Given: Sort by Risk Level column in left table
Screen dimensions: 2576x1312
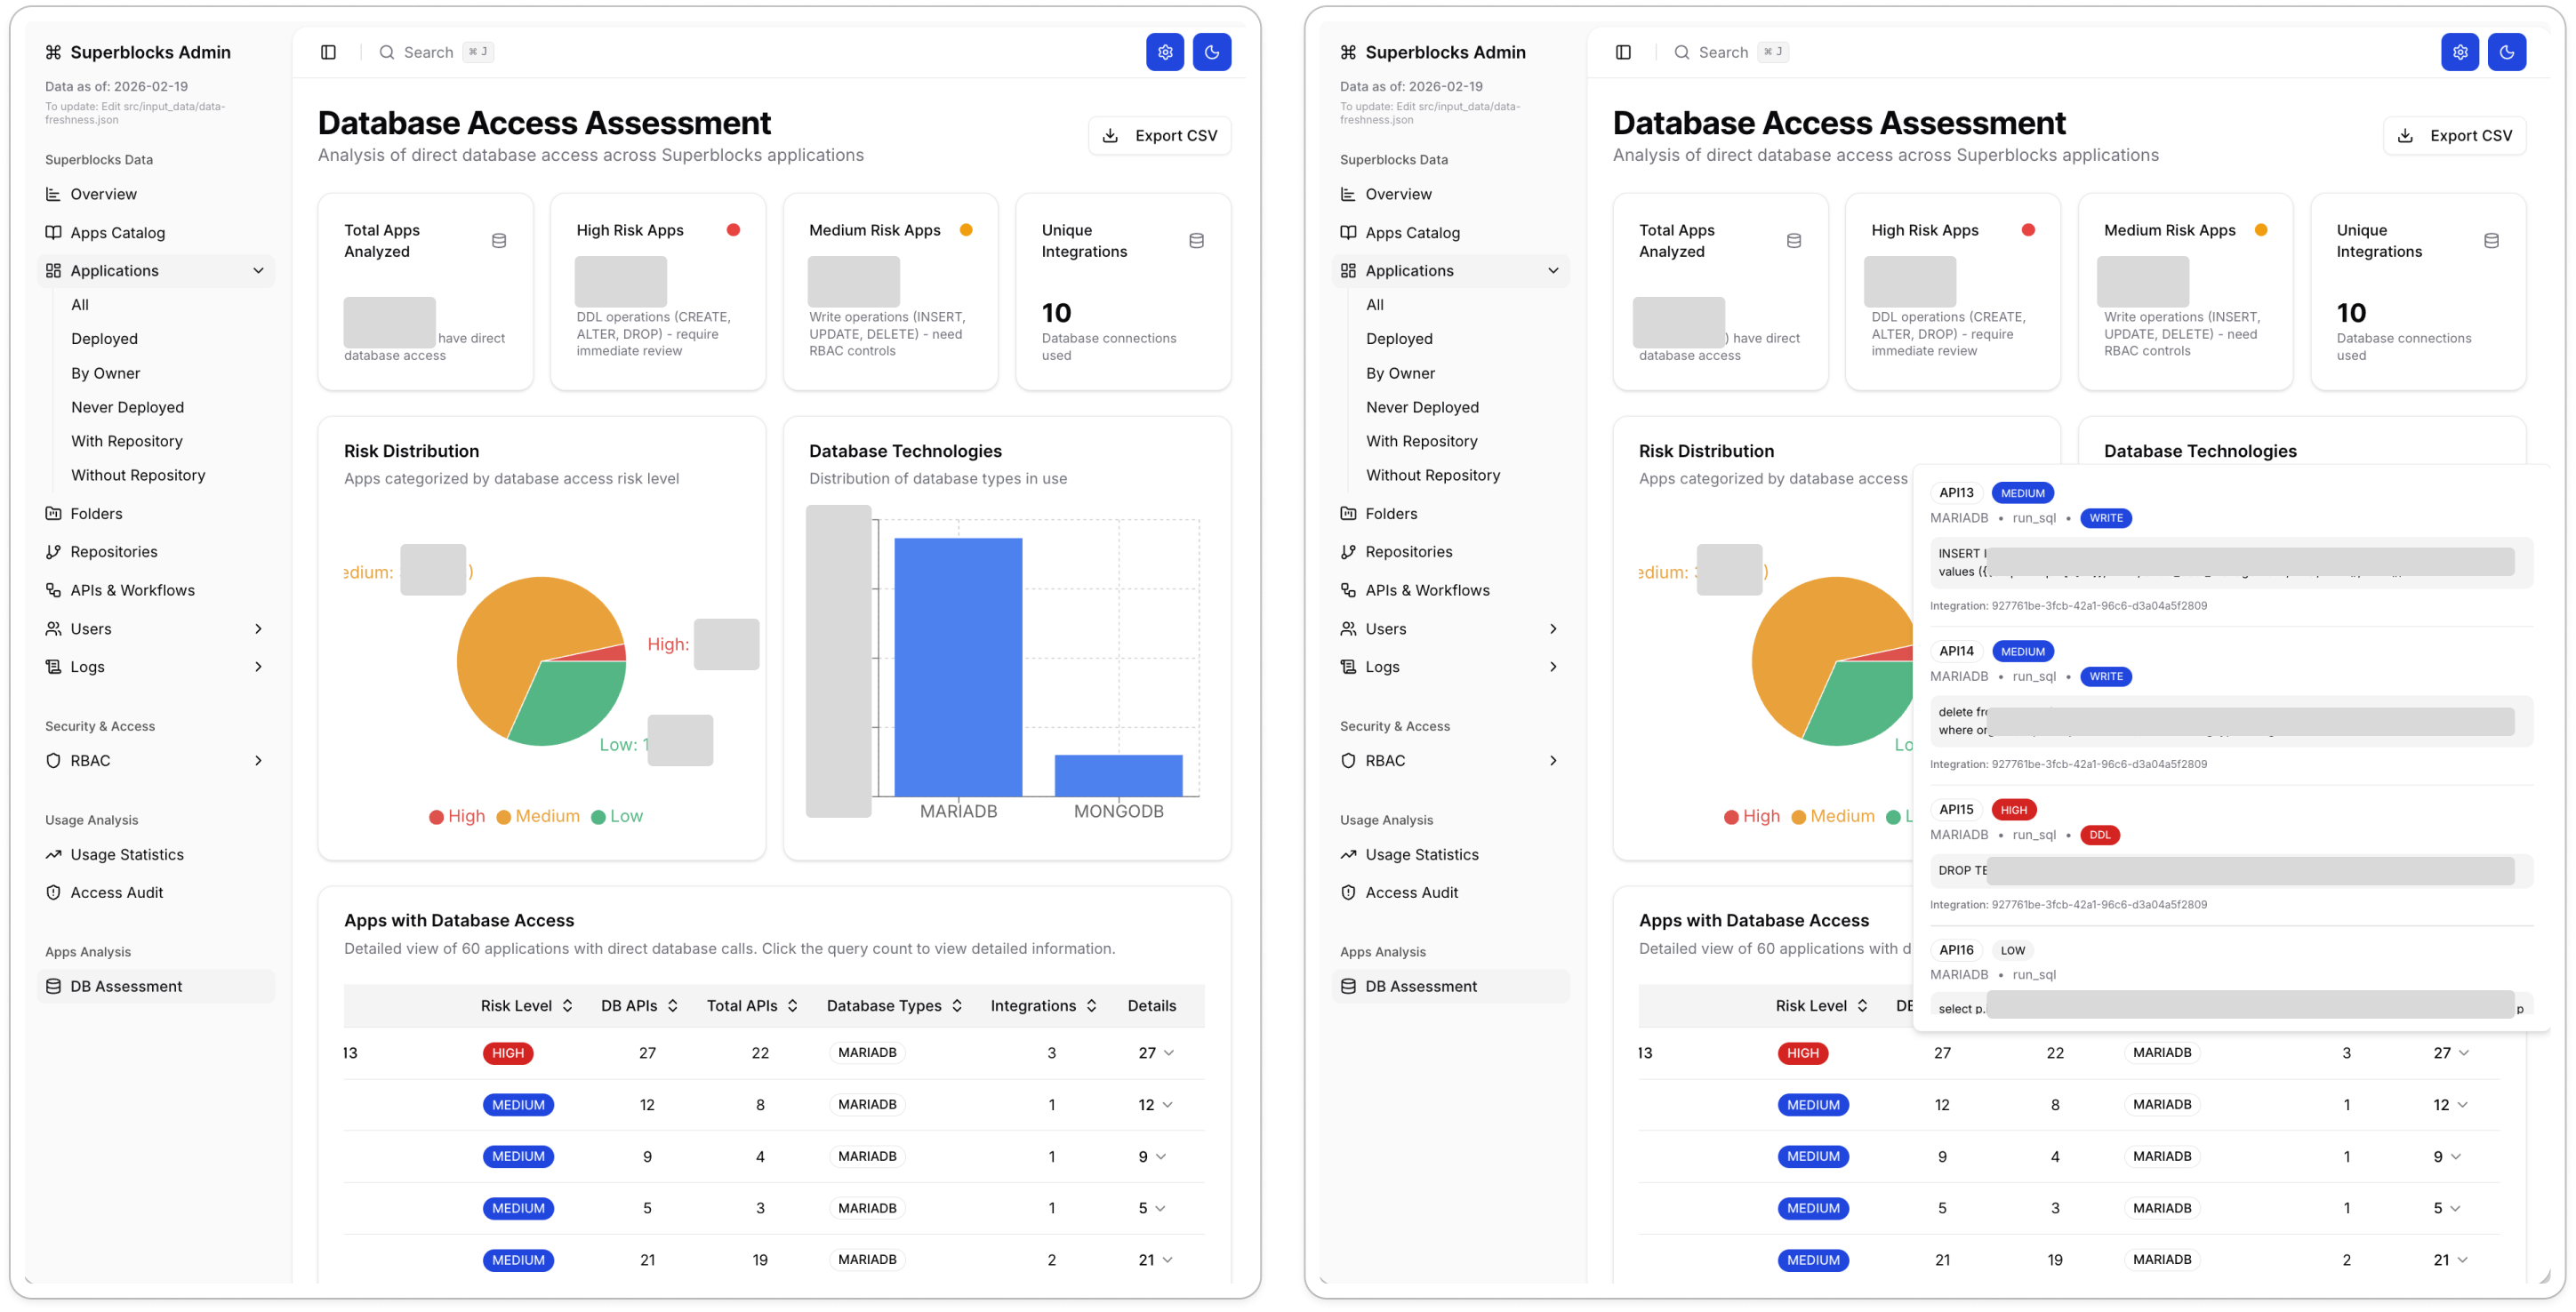Looking at the screenshot, I should (x=526, y=1006).
